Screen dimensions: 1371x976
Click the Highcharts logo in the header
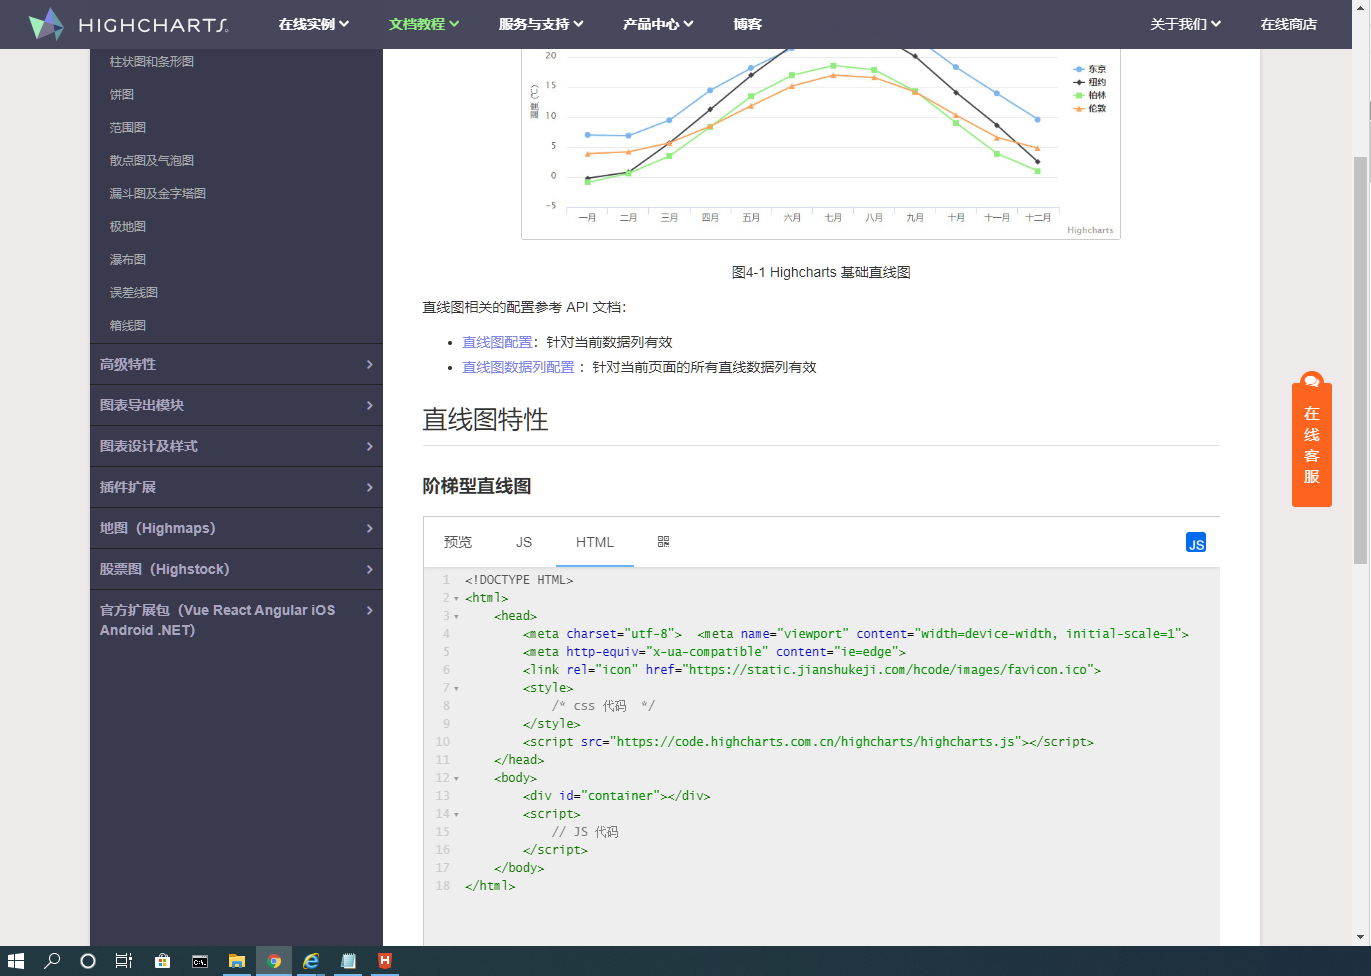tap(128, 24)
